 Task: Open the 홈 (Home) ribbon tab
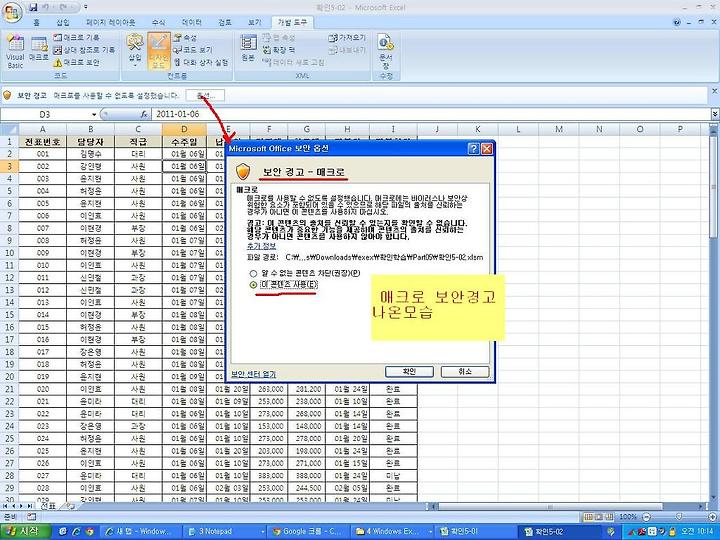[36, 22]
